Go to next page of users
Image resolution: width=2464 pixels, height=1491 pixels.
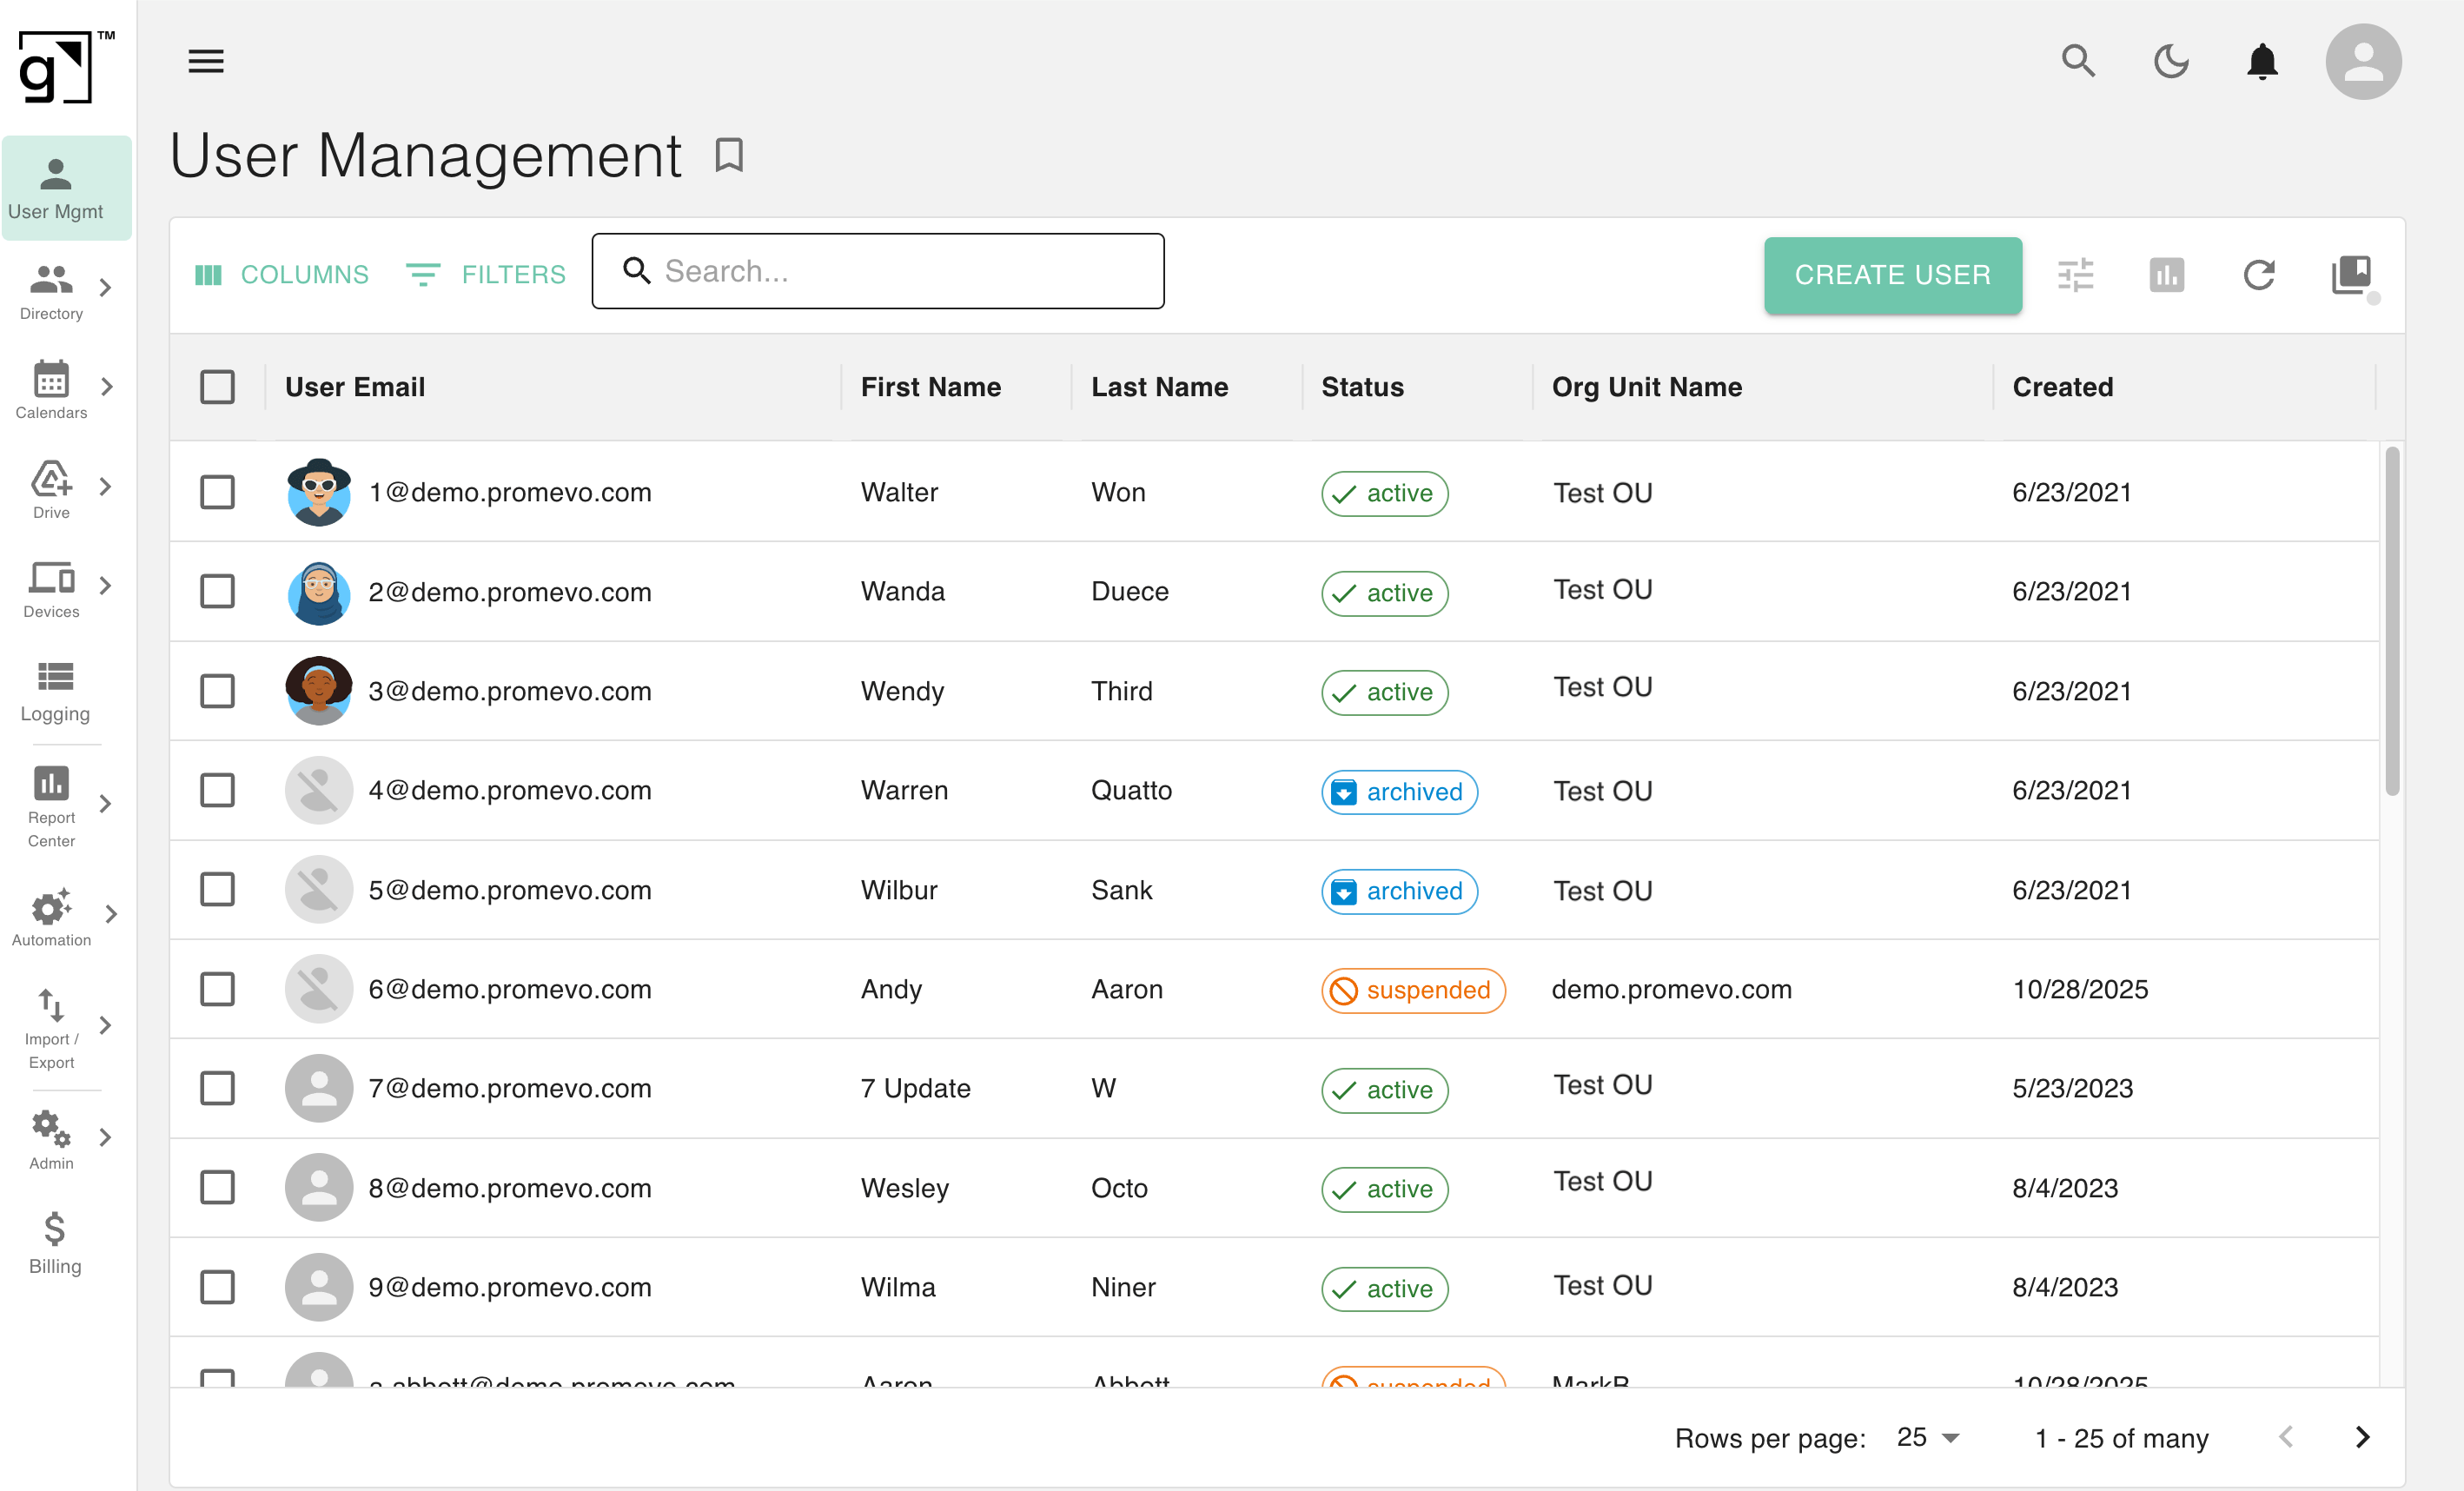point(2362,1437)
